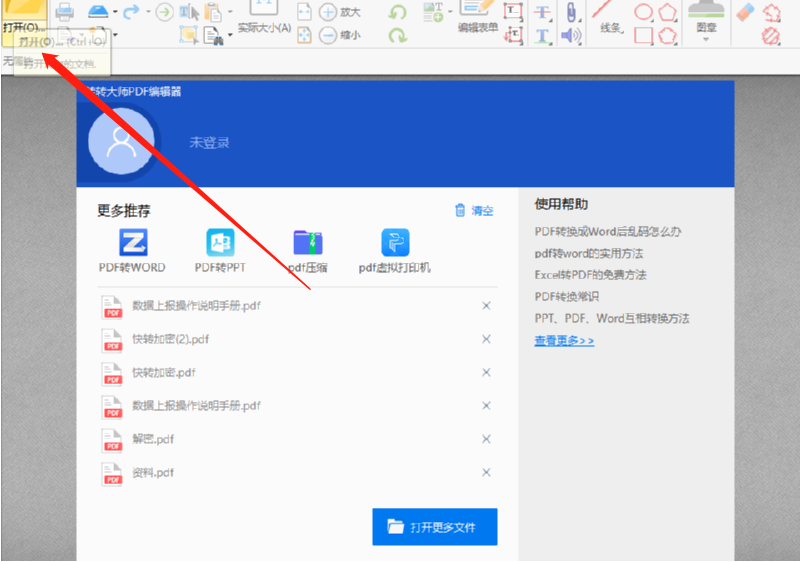Click the printer icon in toolbar

pyautogui.click(x=64, y=12)
